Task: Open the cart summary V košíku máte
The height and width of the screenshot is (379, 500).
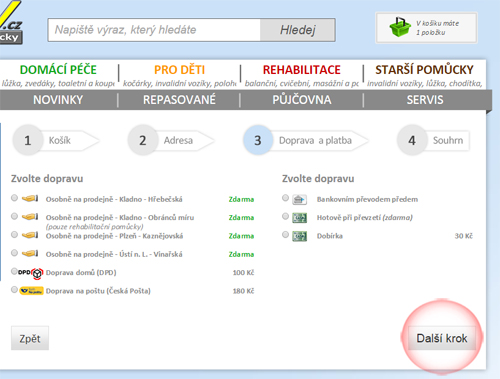Action: (x=426, y=28)
